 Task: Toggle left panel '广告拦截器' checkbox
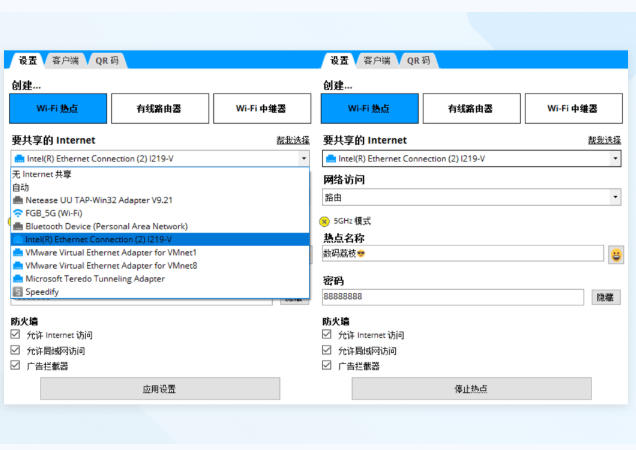pyautogui.click(x=15, y=365)
